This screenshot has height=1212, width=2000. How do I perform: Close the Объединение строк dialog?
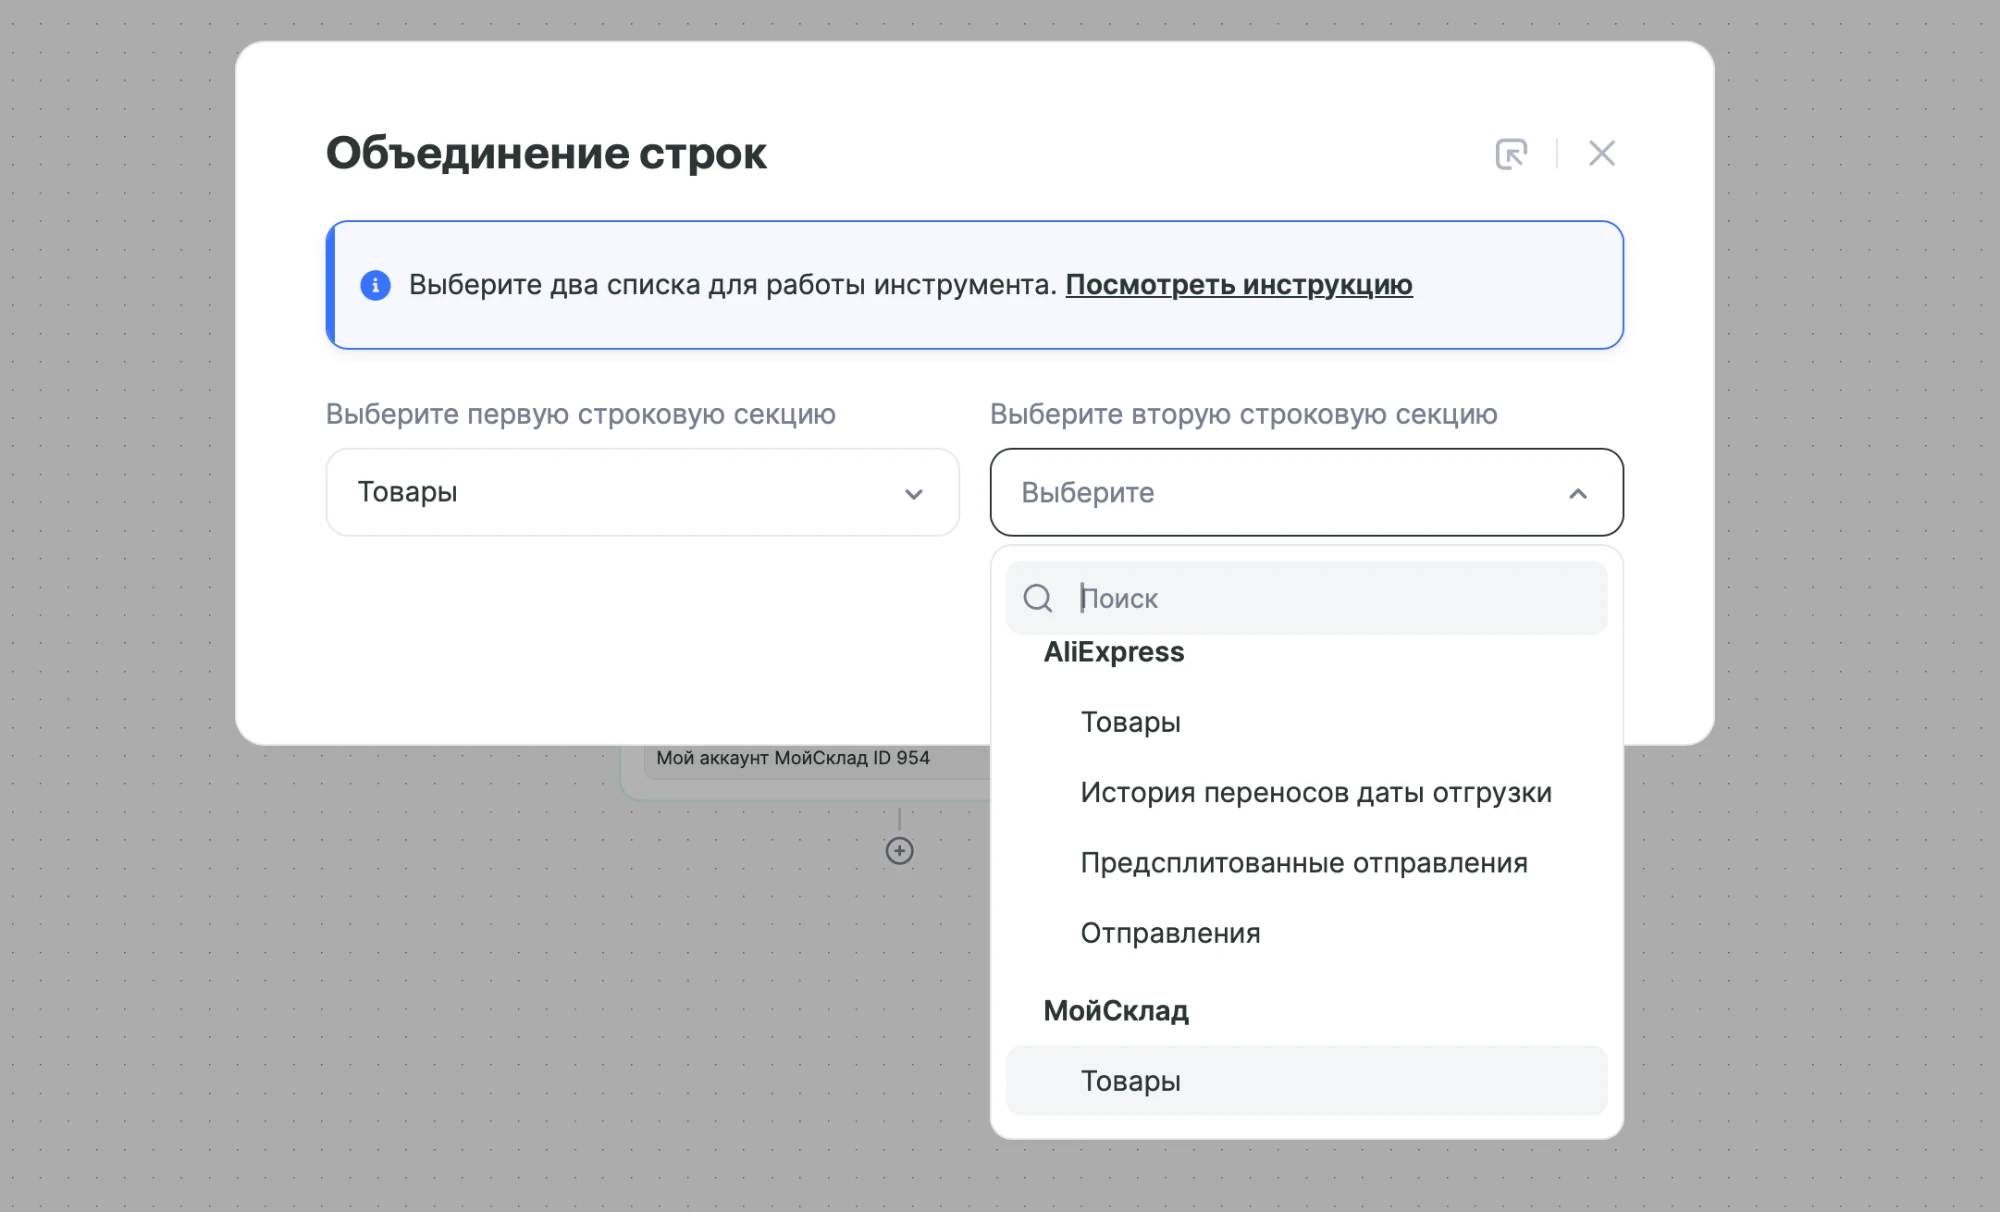(x=1602, y=154)
